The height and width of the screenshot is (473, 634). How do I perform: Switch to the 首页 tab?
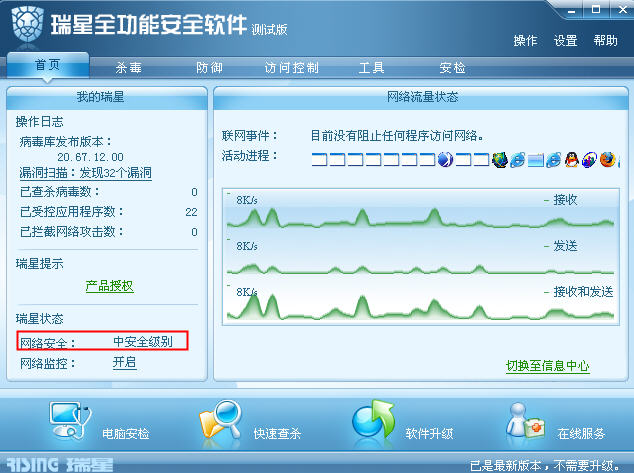click(48, 65)
